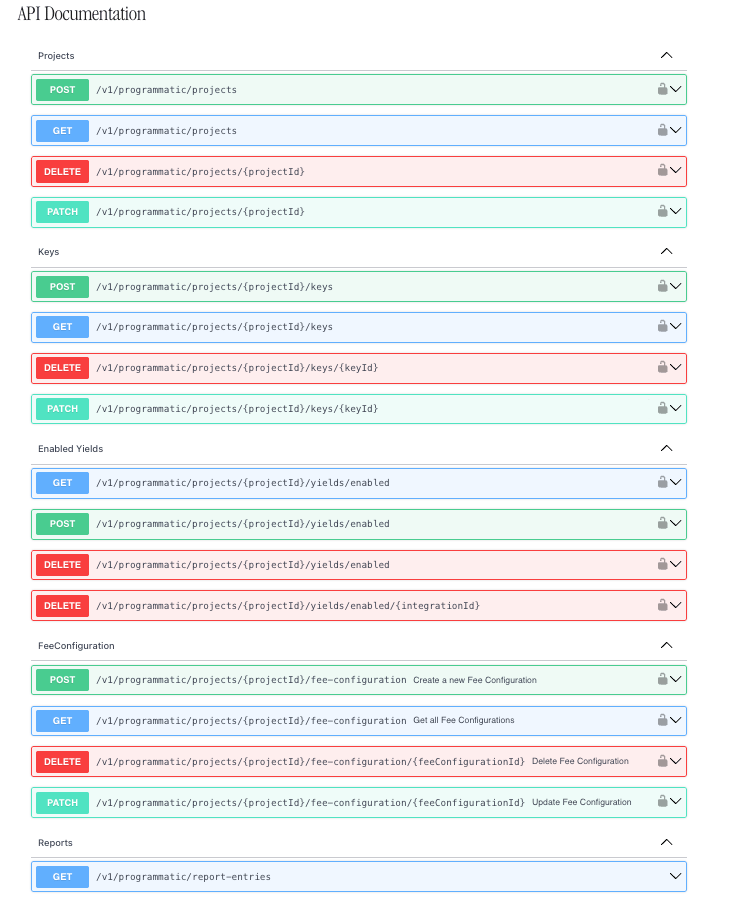Click lock icon on POST yields/enabled row

(662, 523)
